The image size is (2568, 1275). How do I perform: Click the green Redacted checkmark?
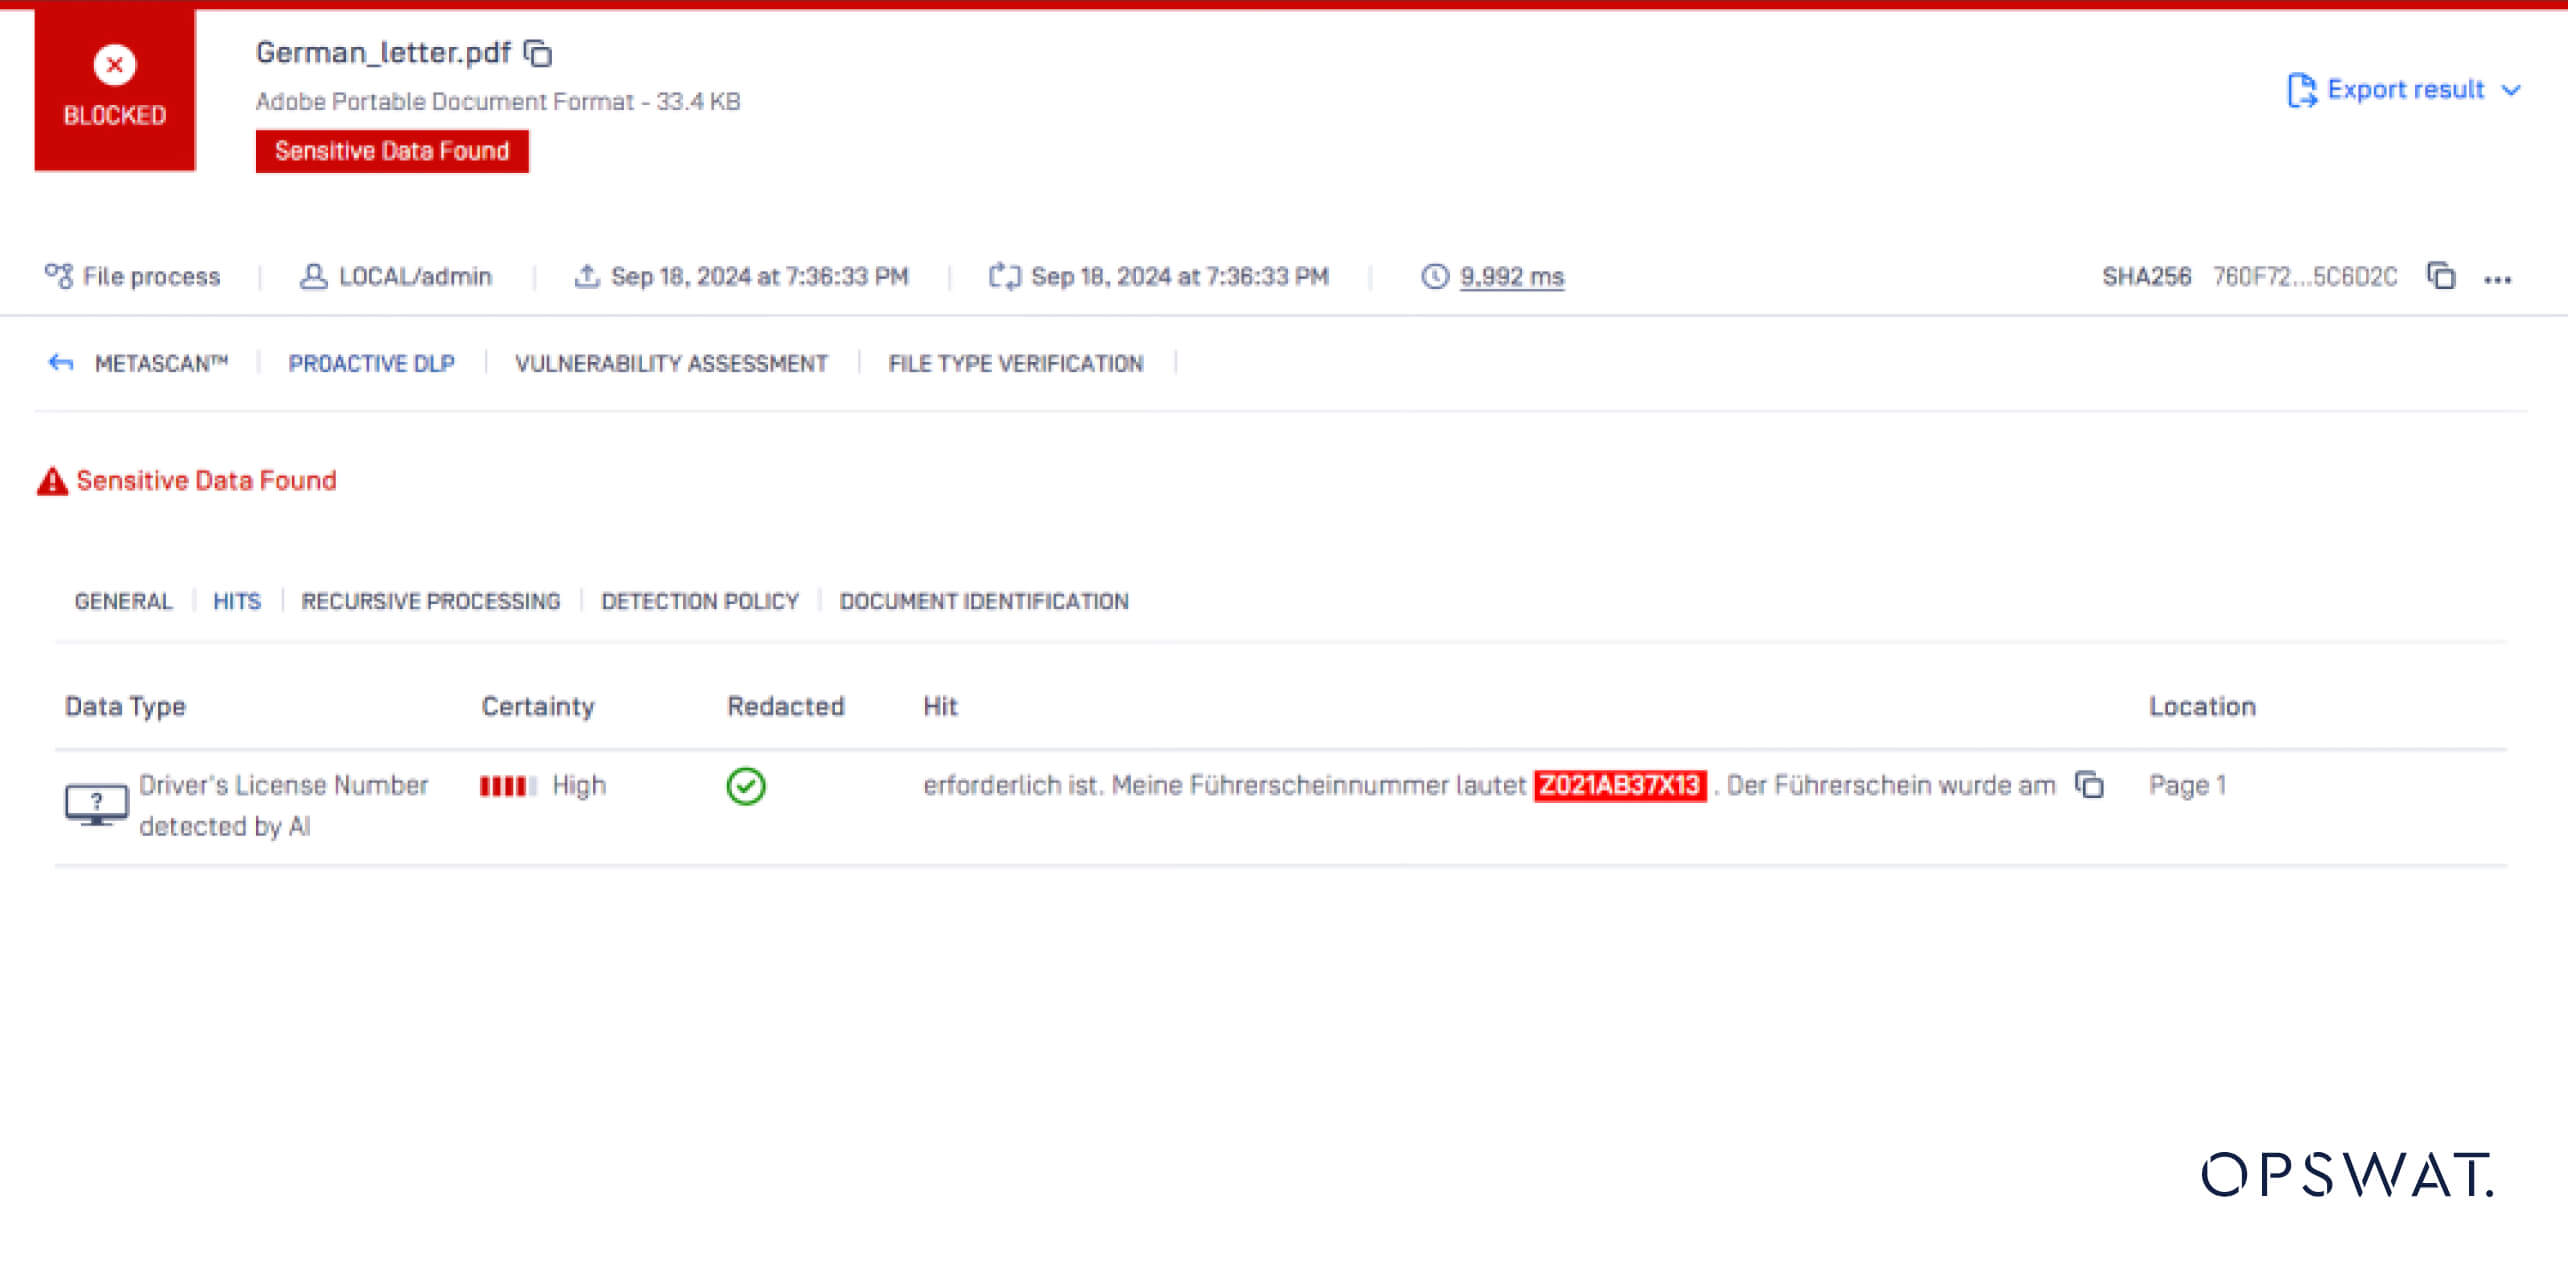tap(746, 786)
